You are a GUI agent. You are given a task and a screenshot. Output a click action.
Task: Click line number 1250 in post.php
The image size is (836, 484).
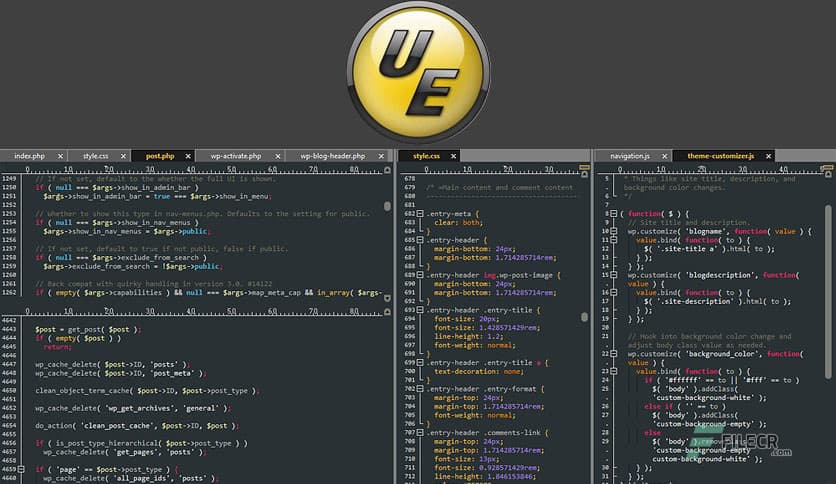[9, 188]
